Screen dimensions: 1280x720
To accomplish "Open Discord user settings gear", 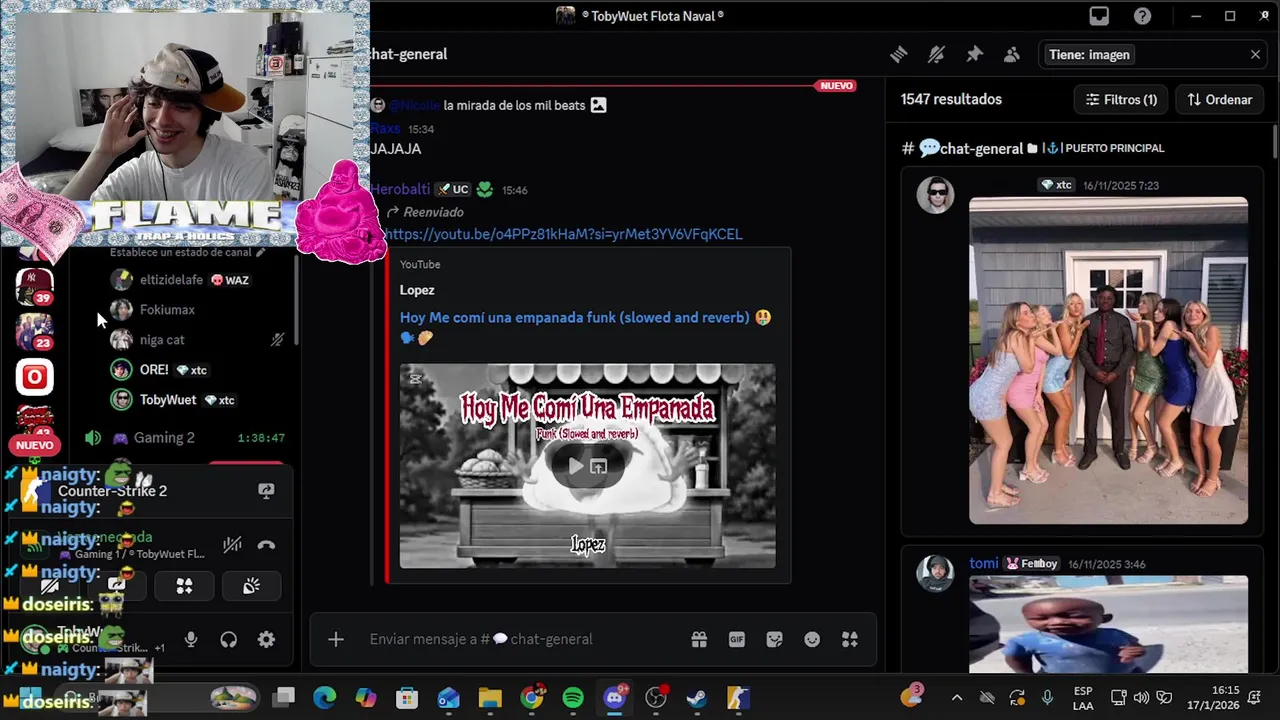I will tap(266, 640).
